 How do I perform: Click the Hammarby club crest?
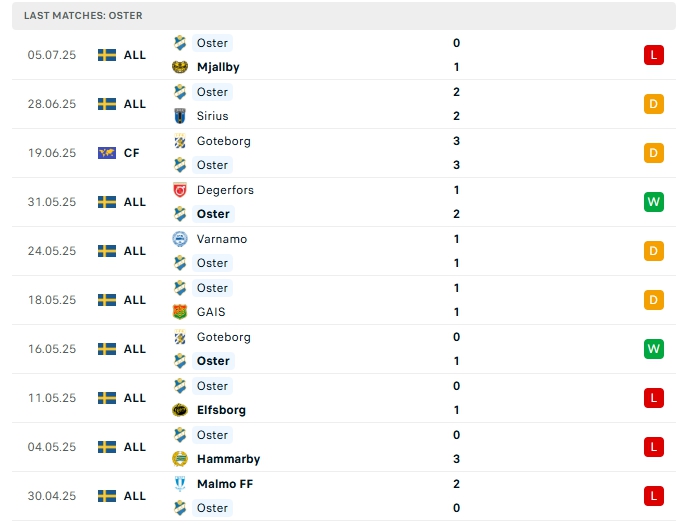[x=180, y=459]
